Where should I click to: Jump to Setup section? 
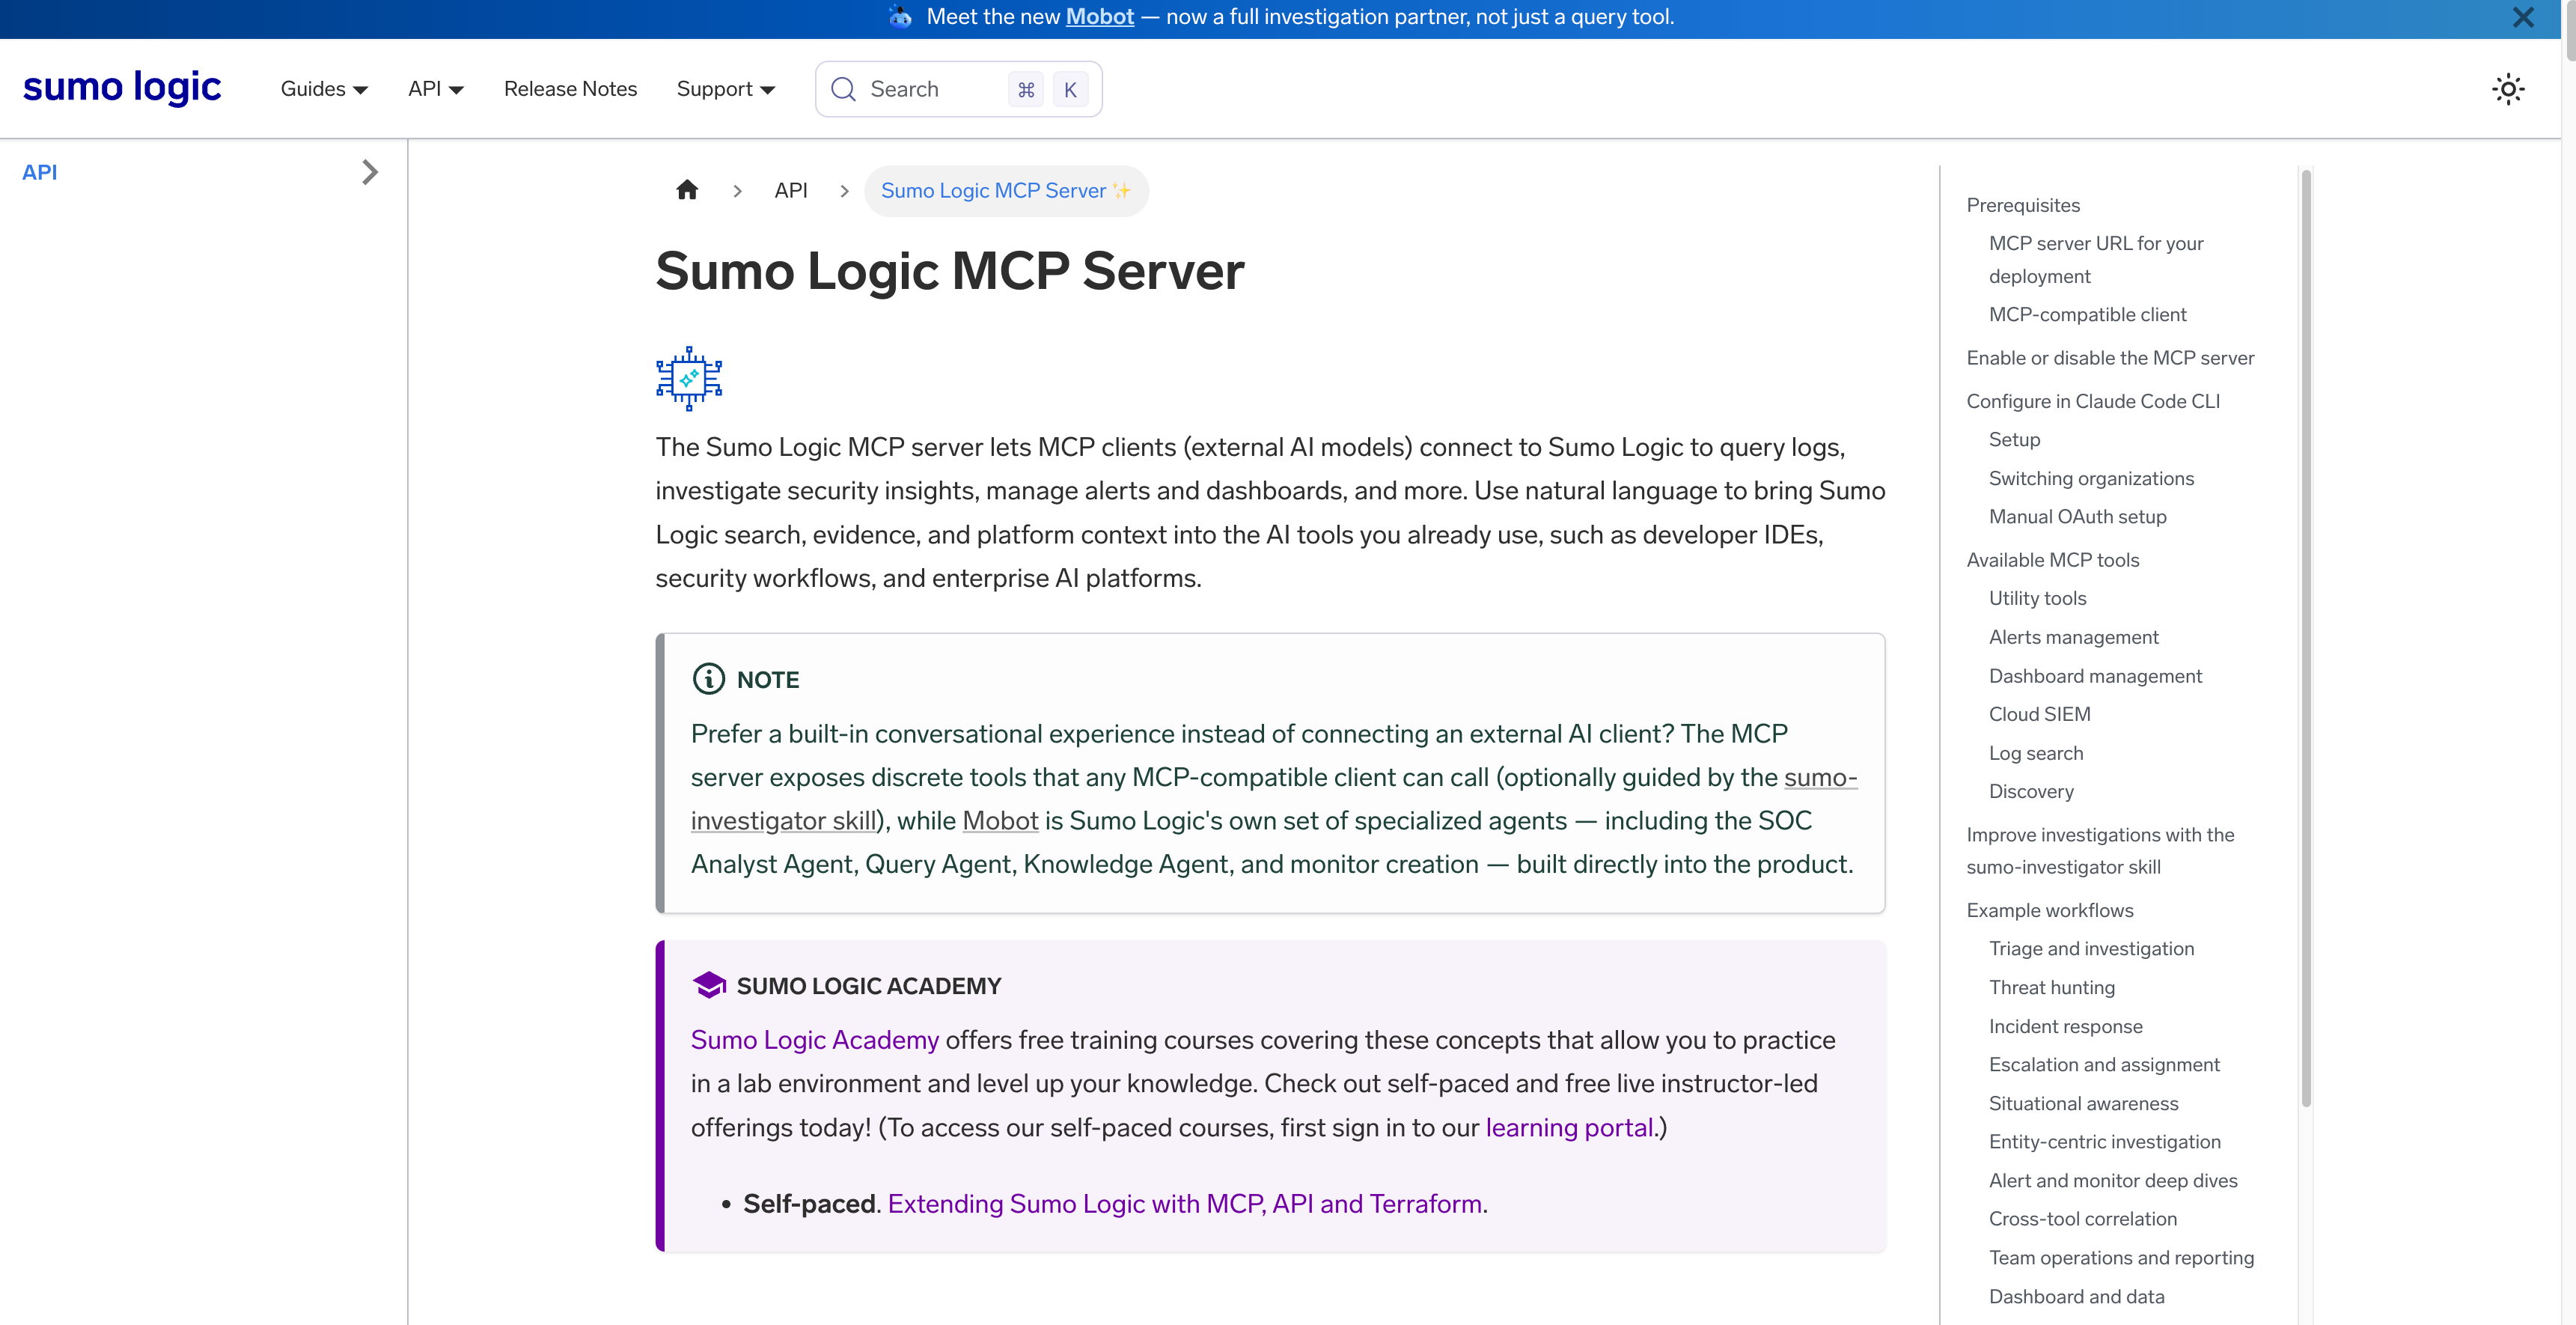click(2014, 440)
